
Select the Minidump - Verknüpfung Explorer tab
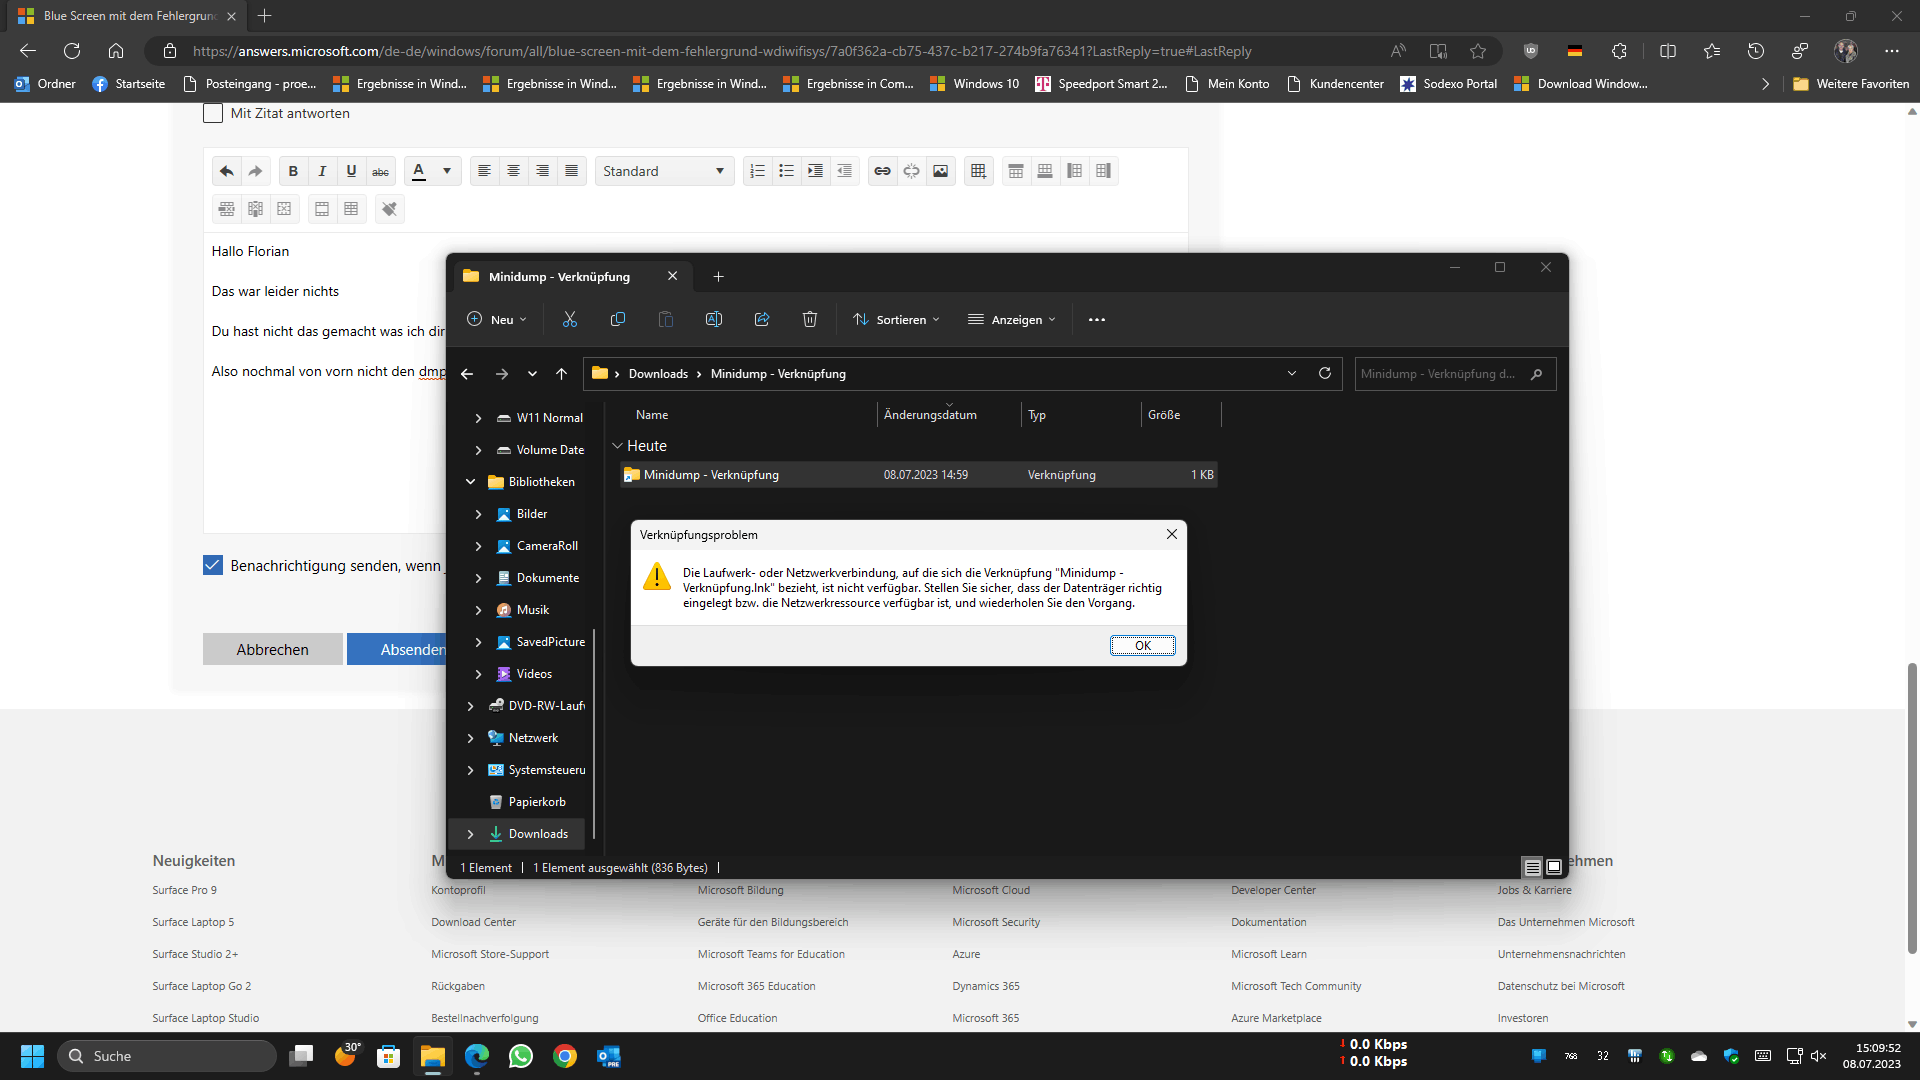click(x=559, y=276)
